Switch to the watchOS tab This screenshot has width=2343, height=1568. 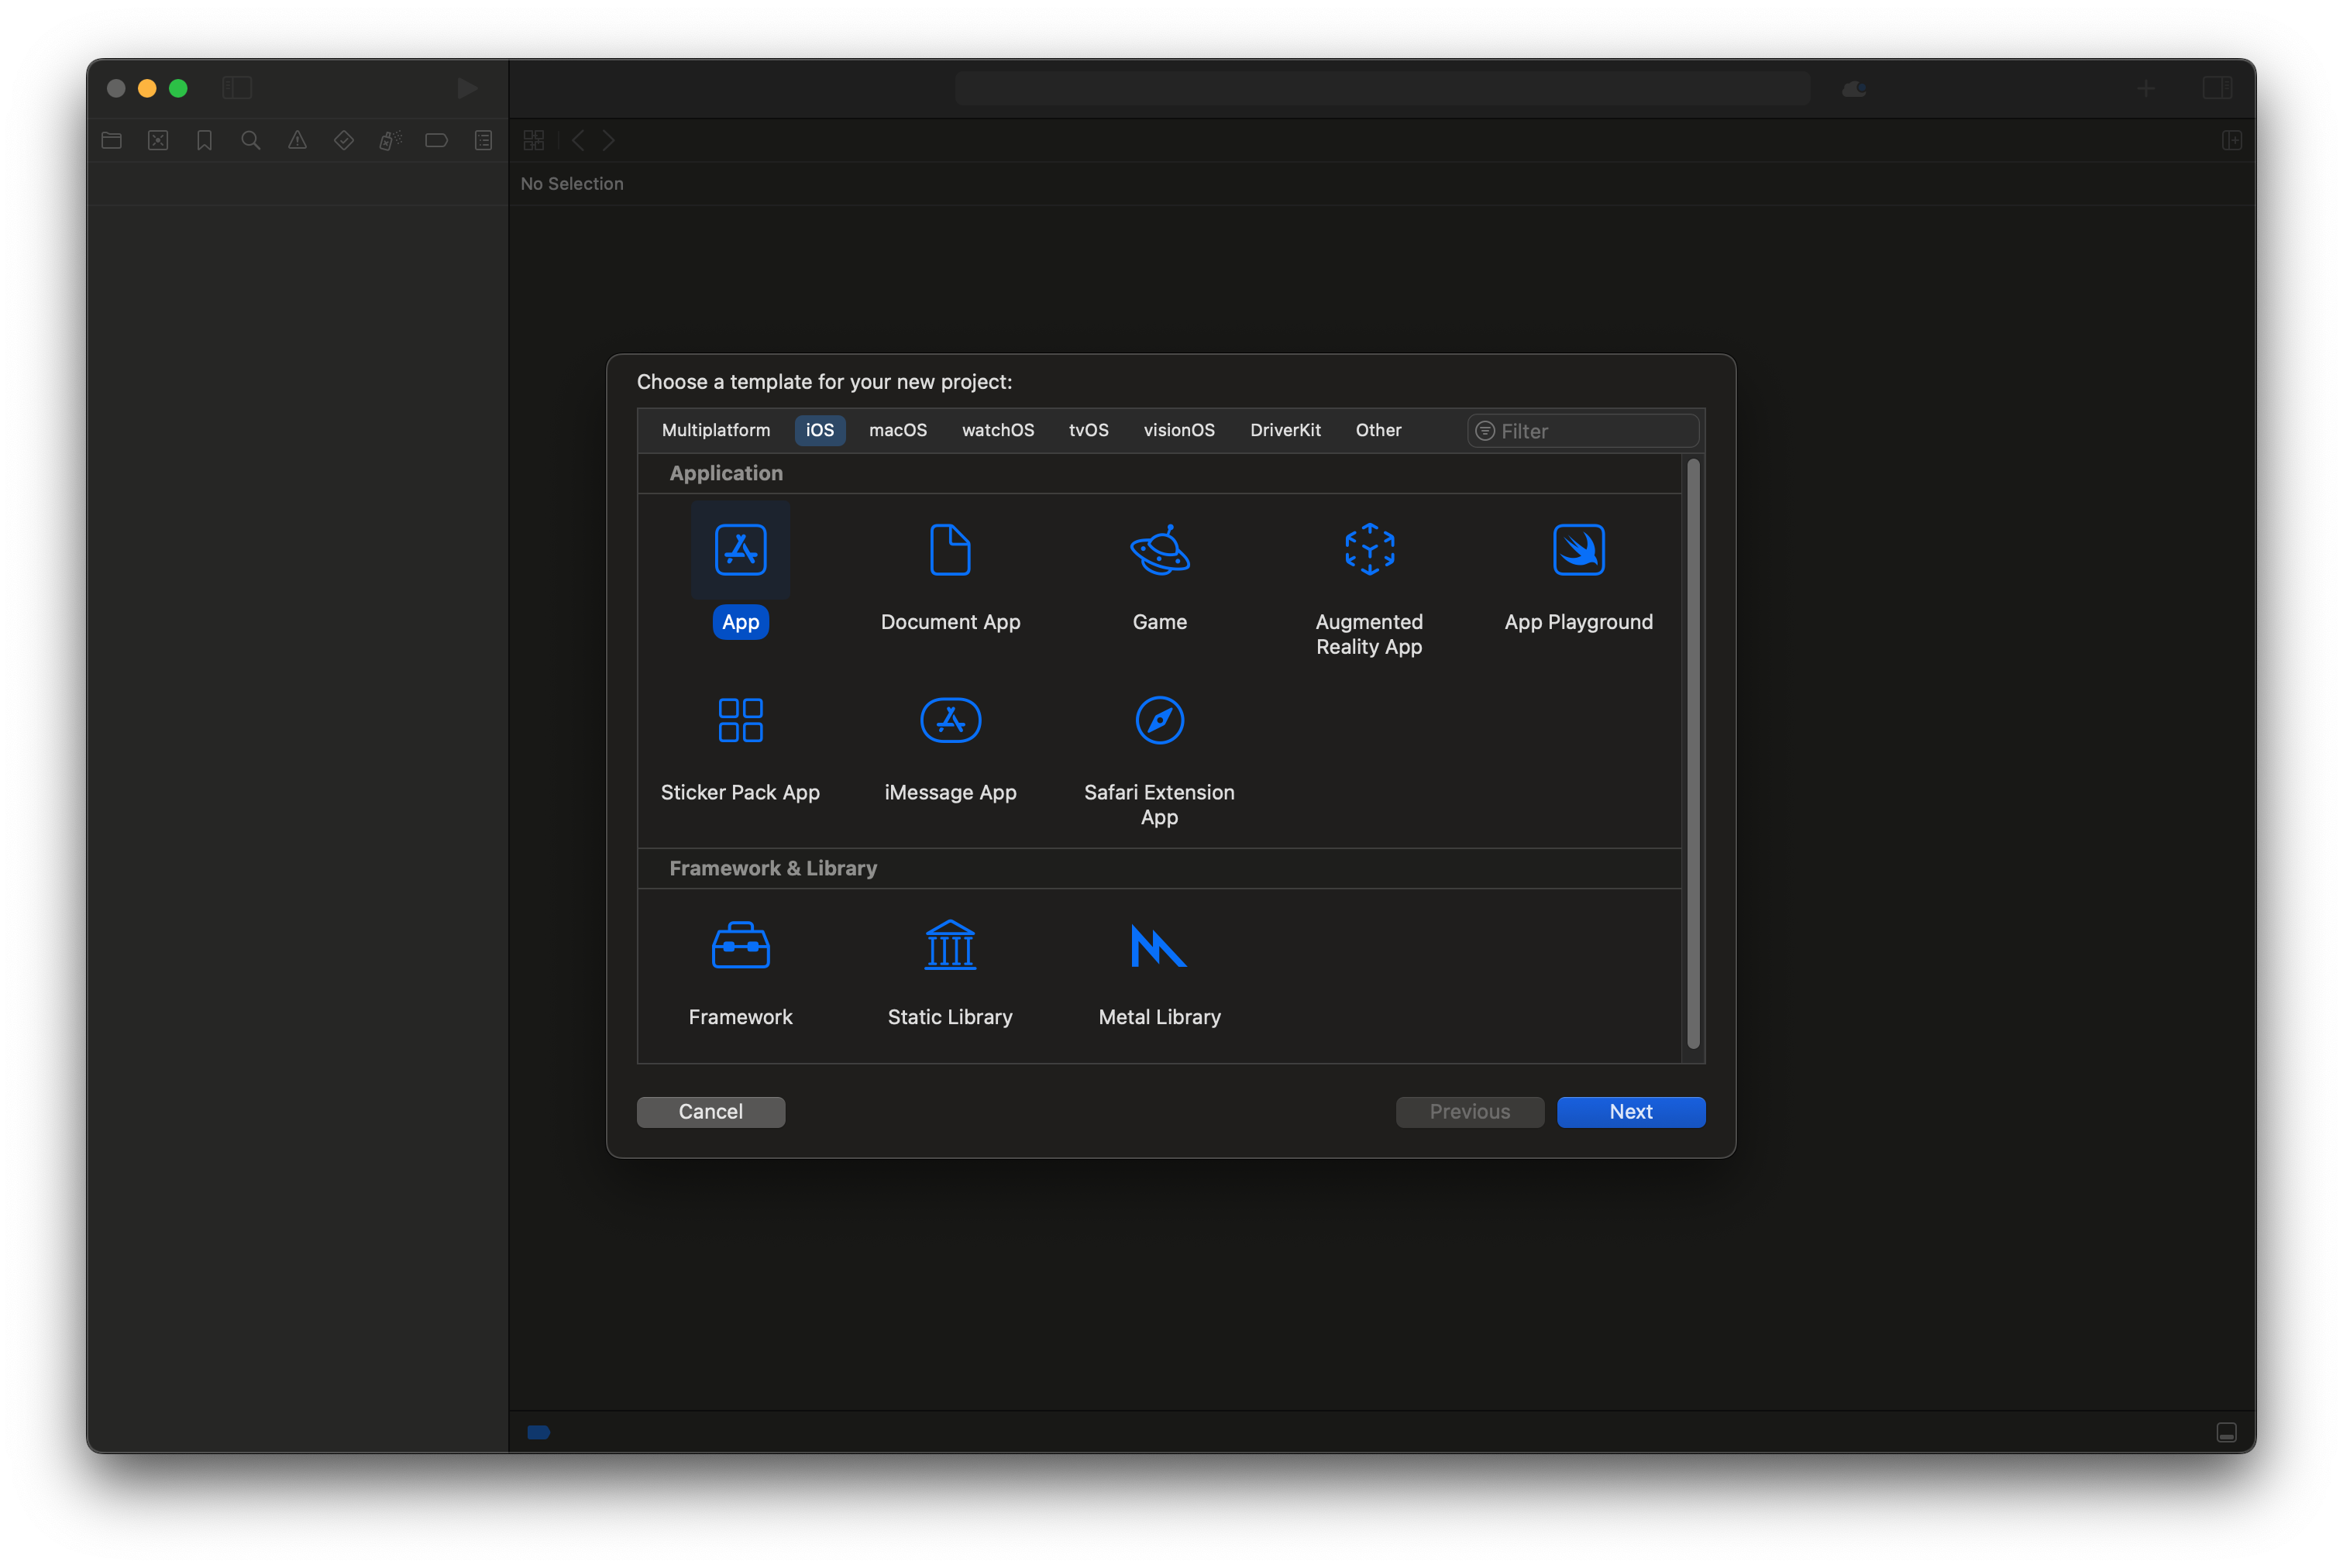click(997, 430)
